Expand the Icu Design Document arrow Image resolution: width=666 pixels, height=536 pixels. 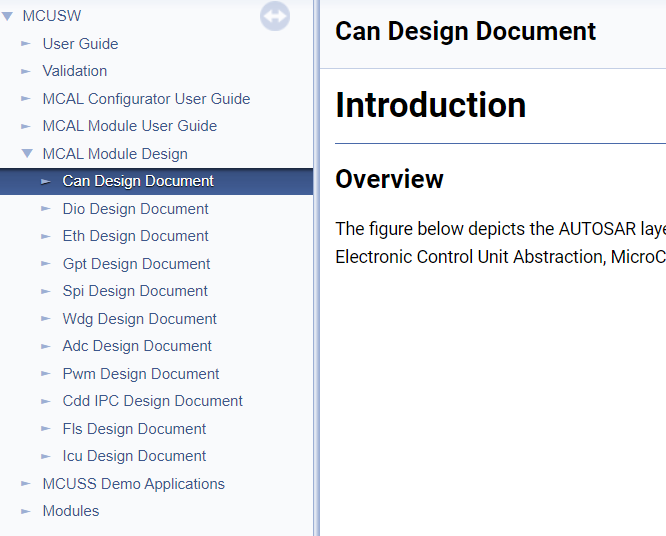pos(46,457)
